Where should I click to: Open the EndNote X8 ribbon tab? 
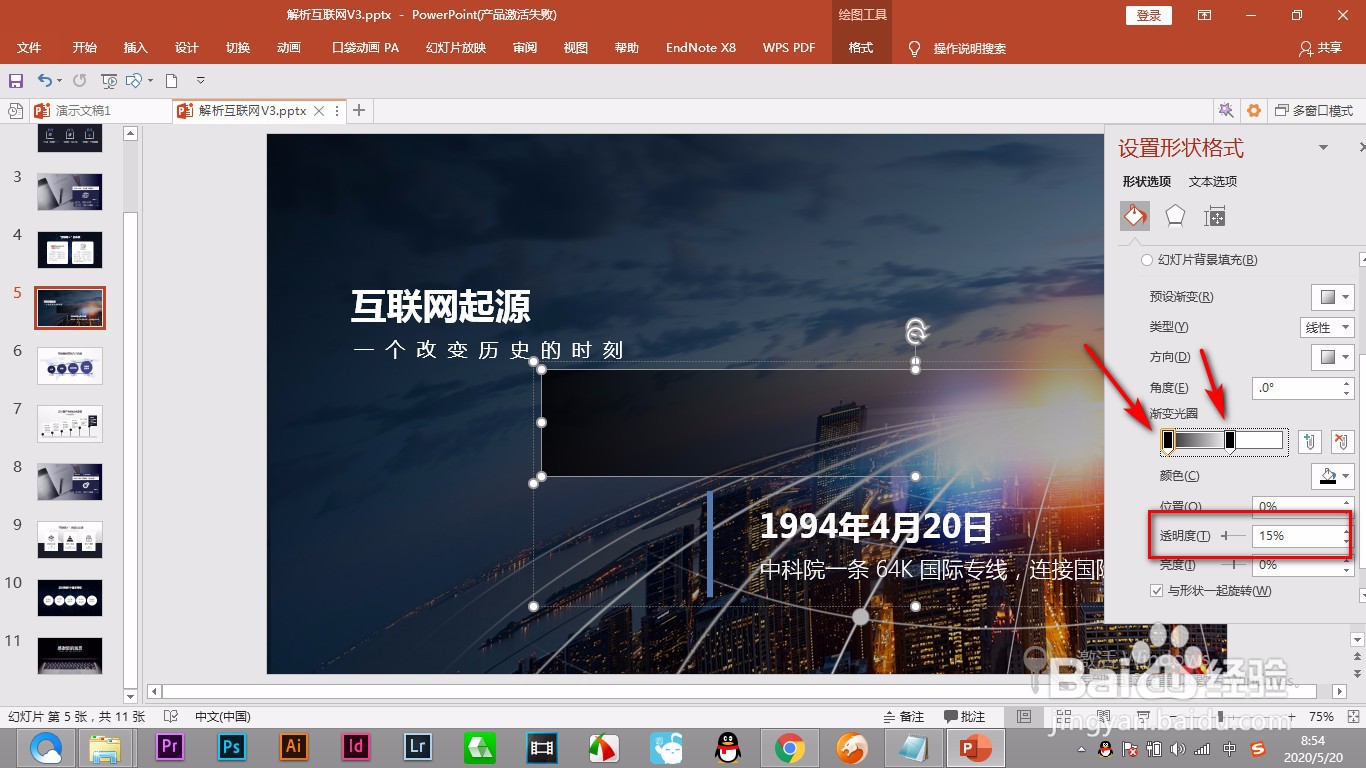tap(700, 47)
